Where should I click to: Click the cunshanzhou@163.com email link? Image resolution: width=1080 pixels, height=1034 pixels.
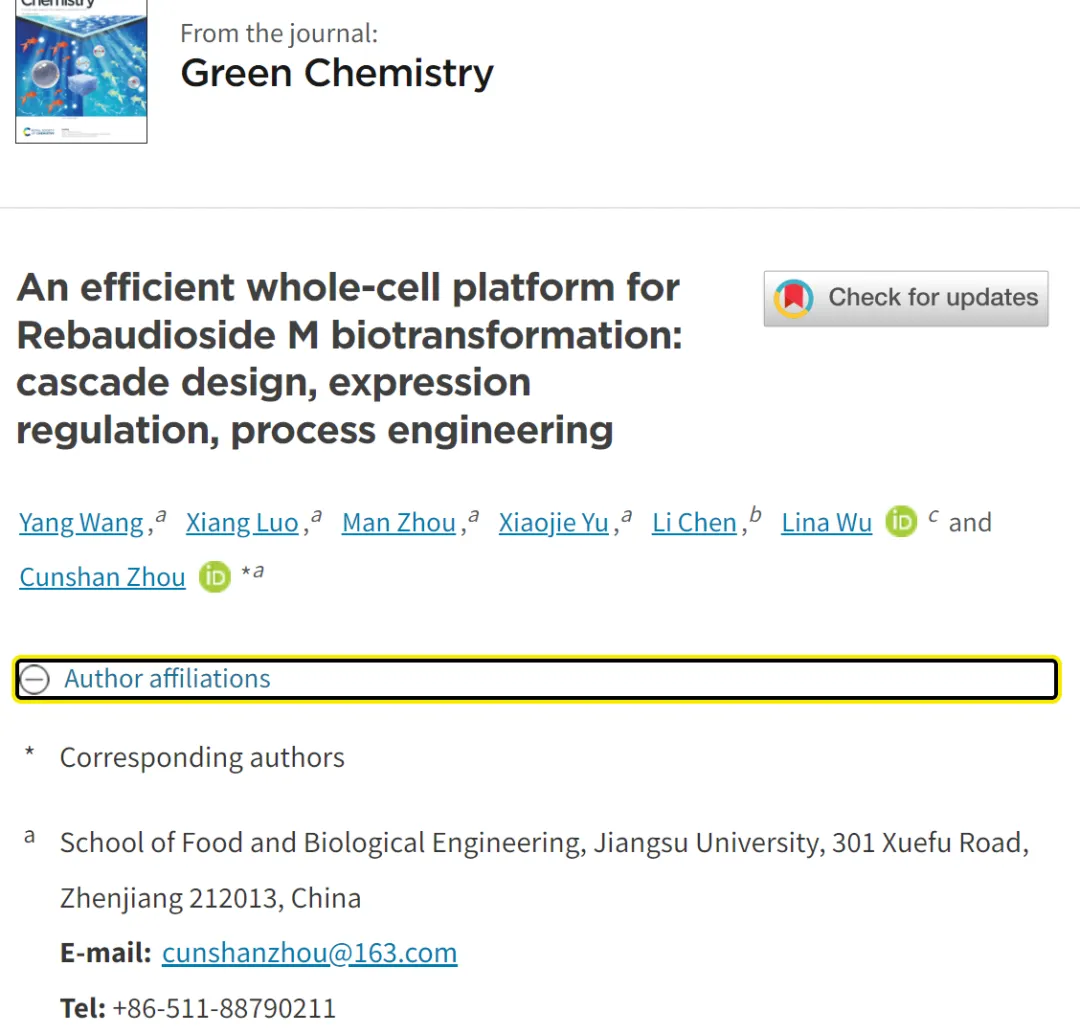tap(309, 953)
